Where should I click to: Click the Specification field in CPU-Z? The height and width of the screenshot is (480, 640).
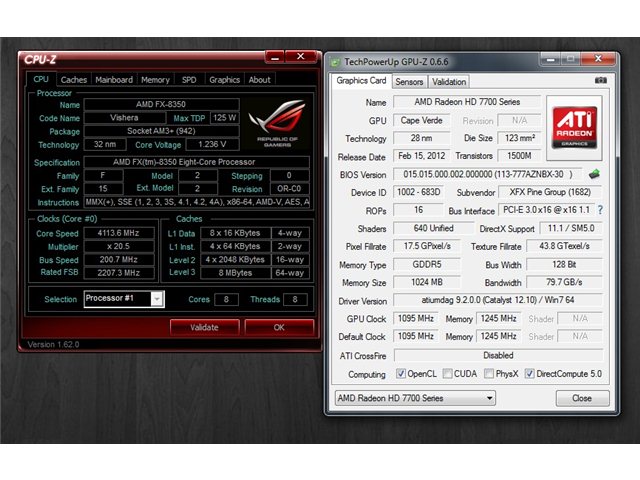point(196,162)
